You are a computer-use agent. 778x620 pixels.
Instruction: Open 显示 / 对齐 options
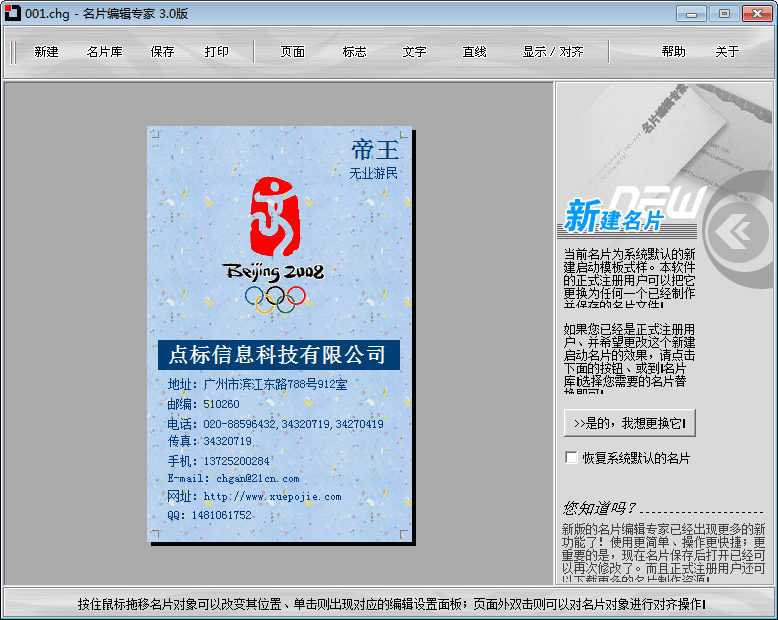click(x=552, y=52)
